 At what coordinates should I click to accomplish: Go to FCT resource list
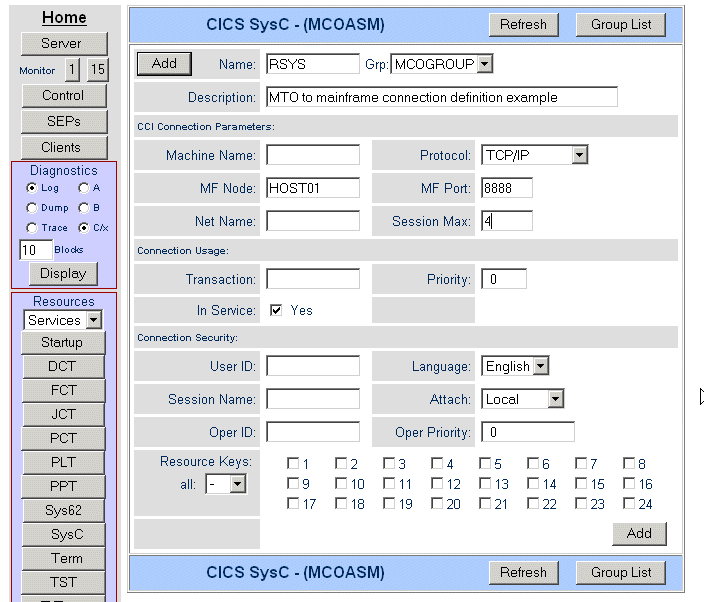click(63, 390)
